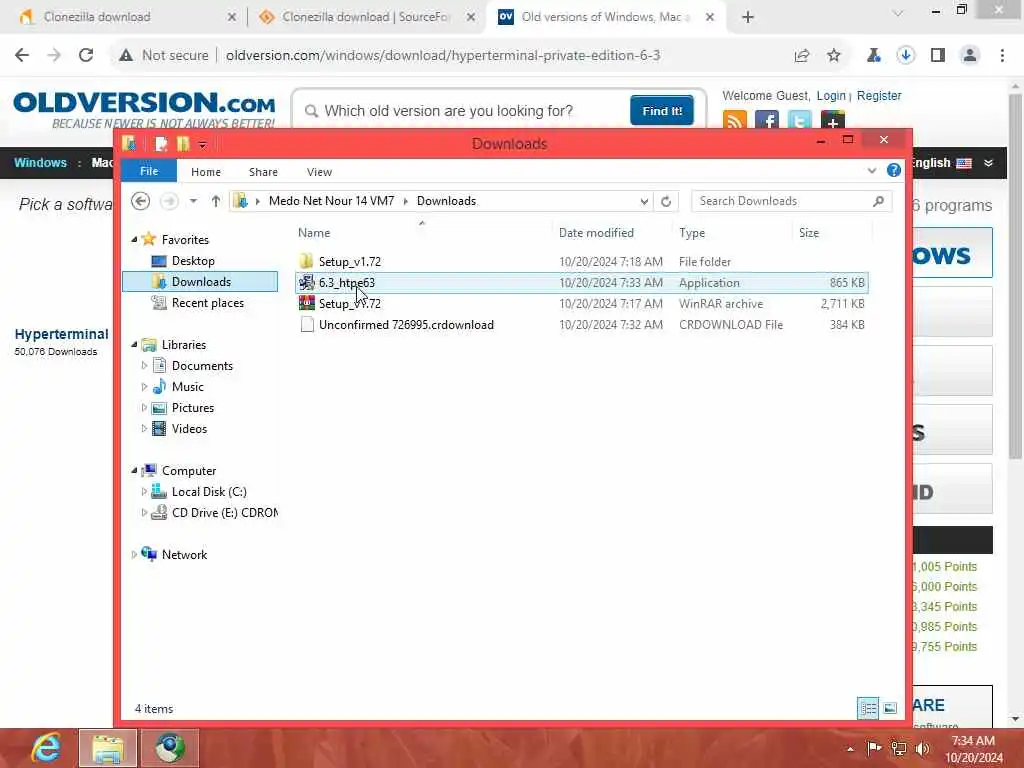
Task: Open Customize Quick Access Toolbar dropdown
Action: 202,144
